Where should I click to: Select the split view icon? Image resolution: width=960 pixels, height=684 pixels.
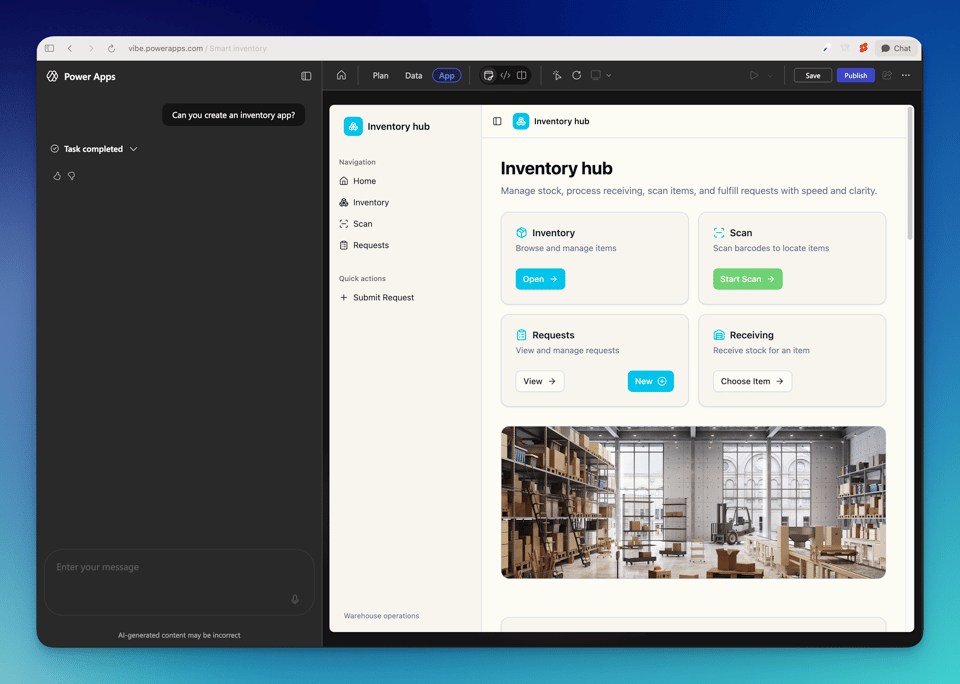click(522, 76)
